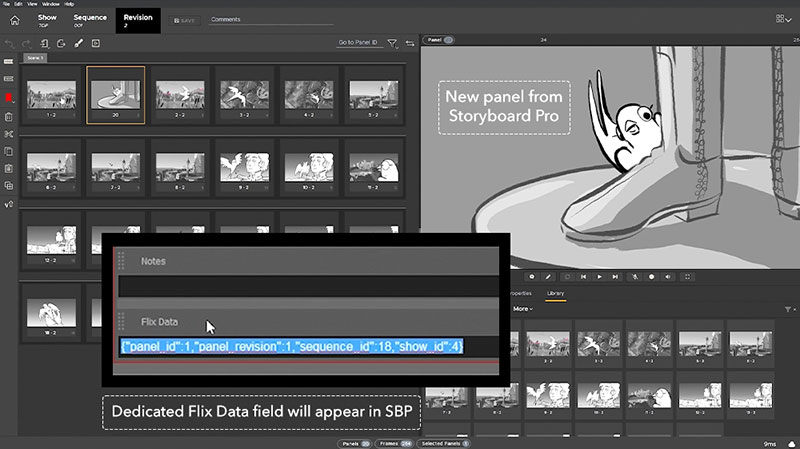Viewport: 800px width, 449px height.
Task: Click the Panels count status pill
Action: (x=355, y=444)
